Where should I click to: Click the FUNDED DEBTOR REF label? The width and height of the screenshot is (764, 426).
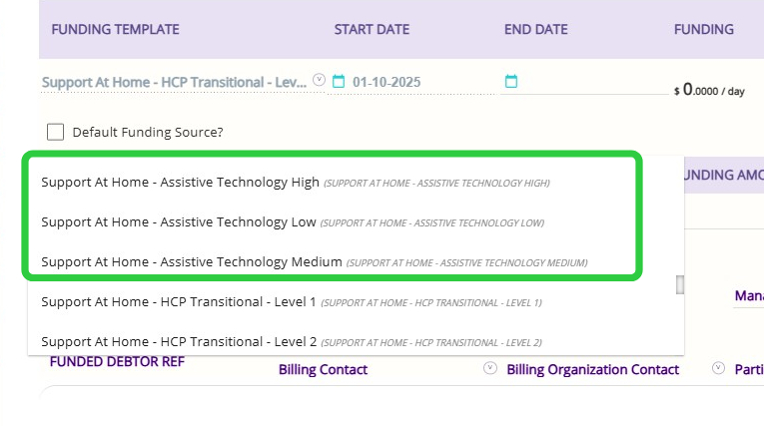(x=102, y=361)
